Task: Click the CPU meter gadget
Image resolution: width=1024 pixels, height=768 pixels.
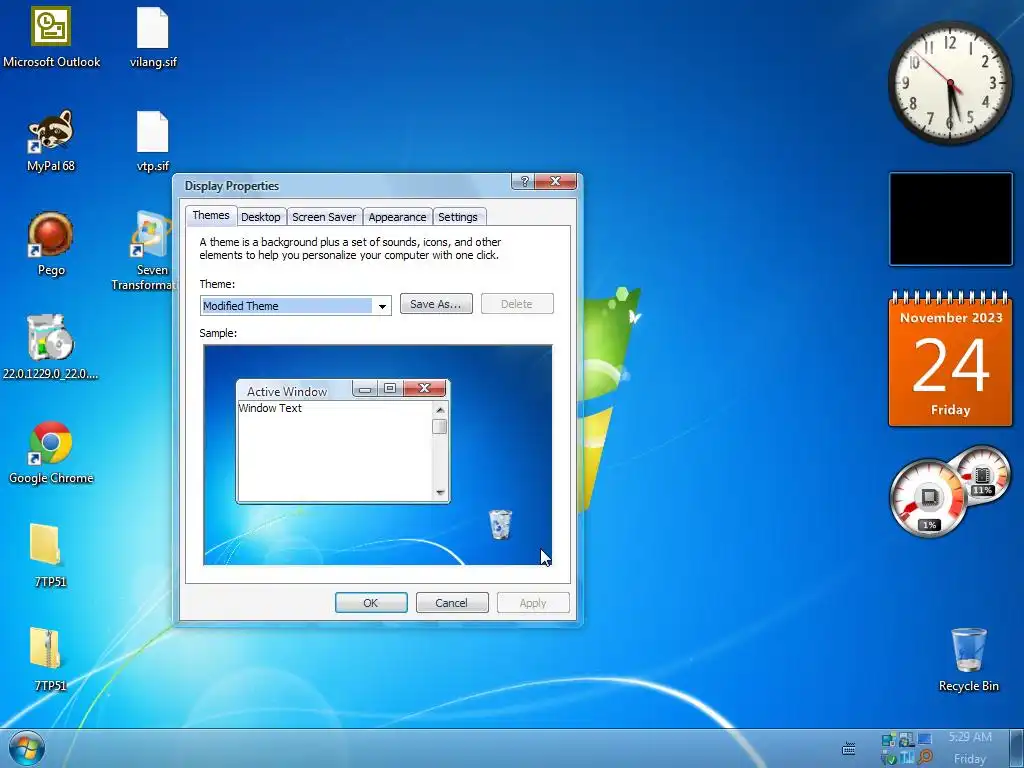Action: [929, 497]
